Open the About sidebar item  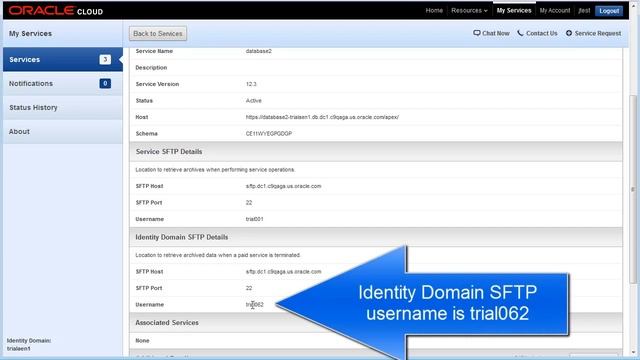(x=62, y=132)
